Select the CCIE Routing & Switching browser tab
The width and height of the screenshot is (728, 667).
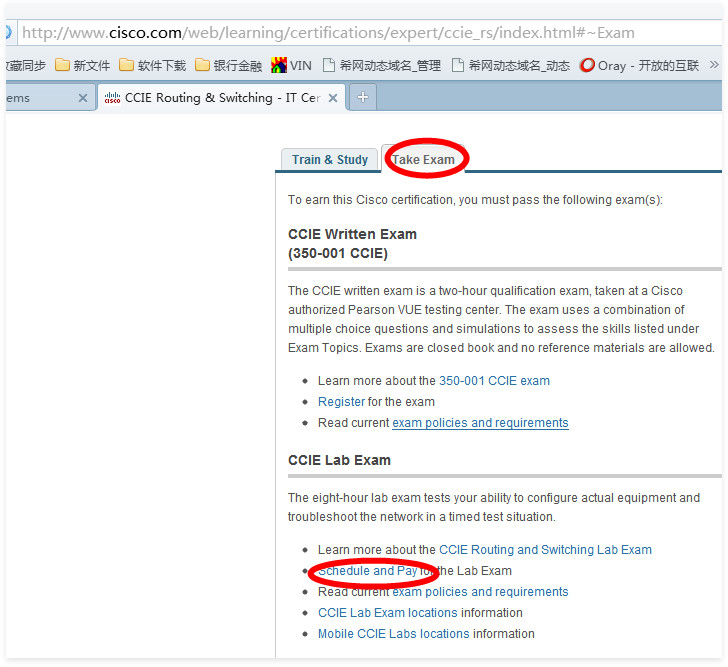[x=221, y=97]
